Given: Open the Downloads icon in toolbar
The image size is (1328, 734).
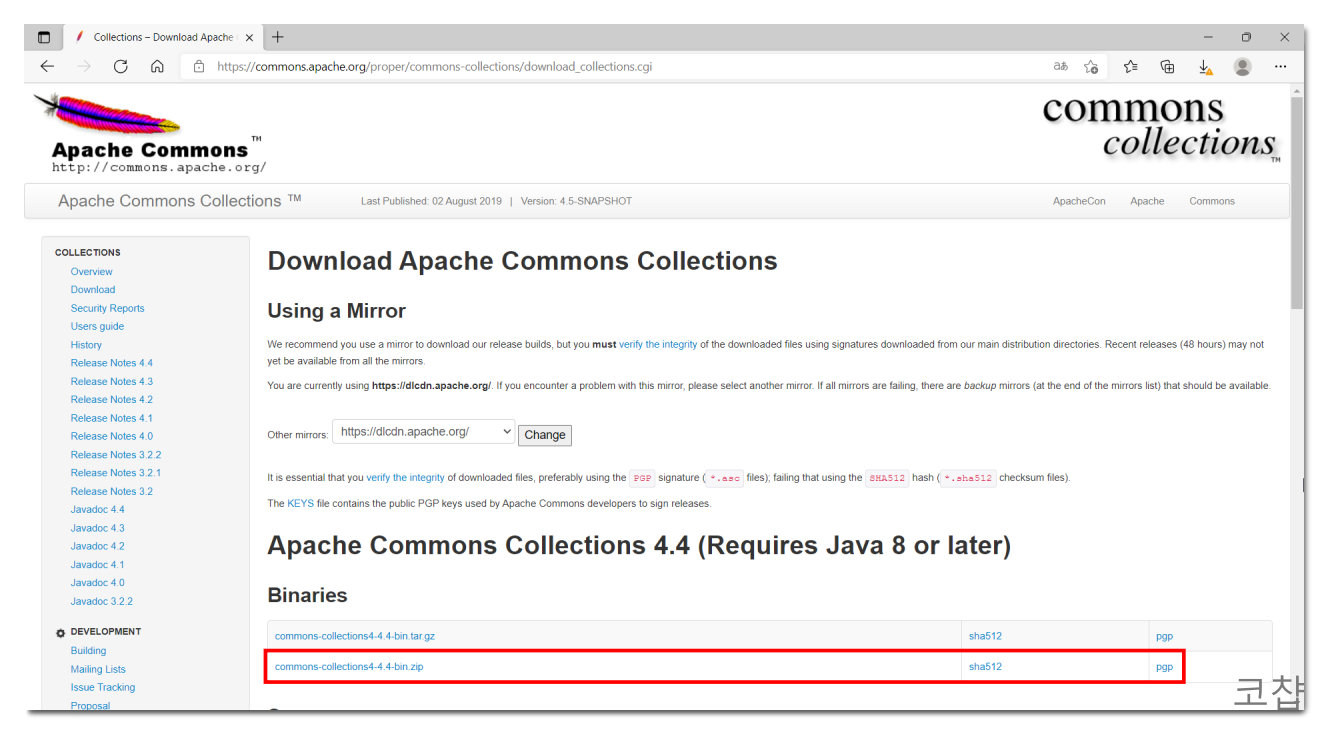Looking at the screenshot, I should click(x=1205, y=67).
